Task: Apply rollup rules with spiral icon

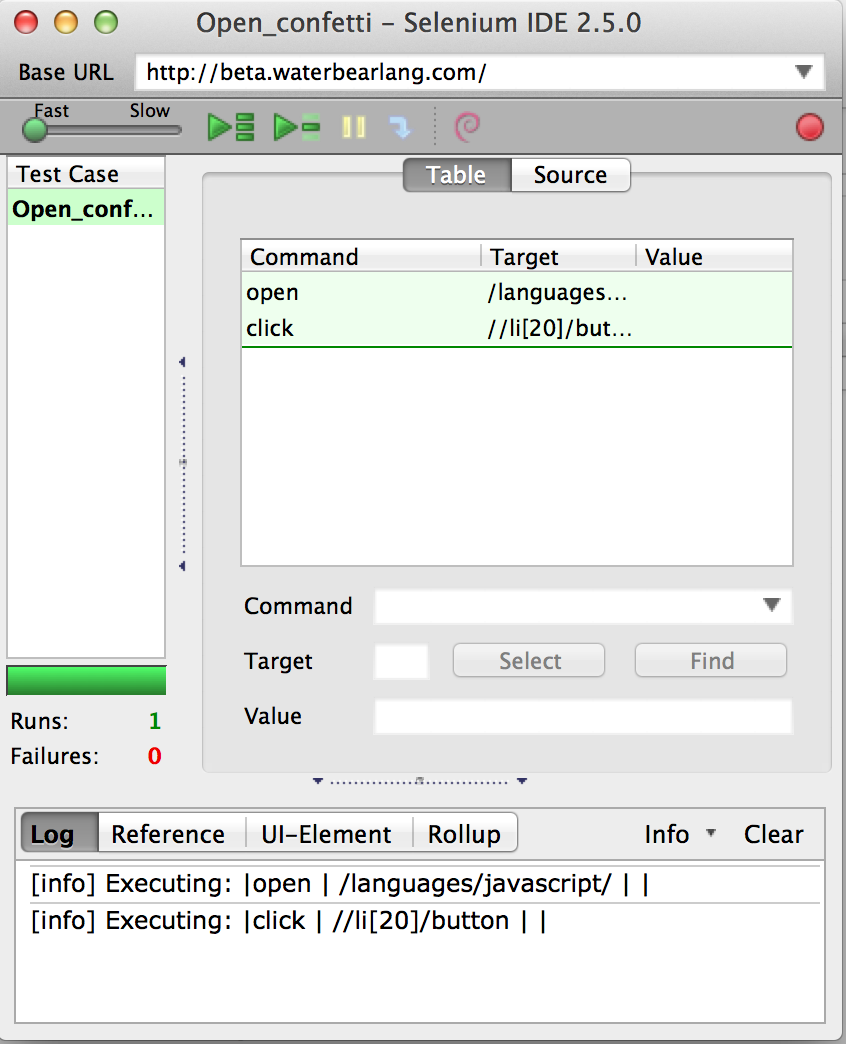Action: click(x=468, y=126)
